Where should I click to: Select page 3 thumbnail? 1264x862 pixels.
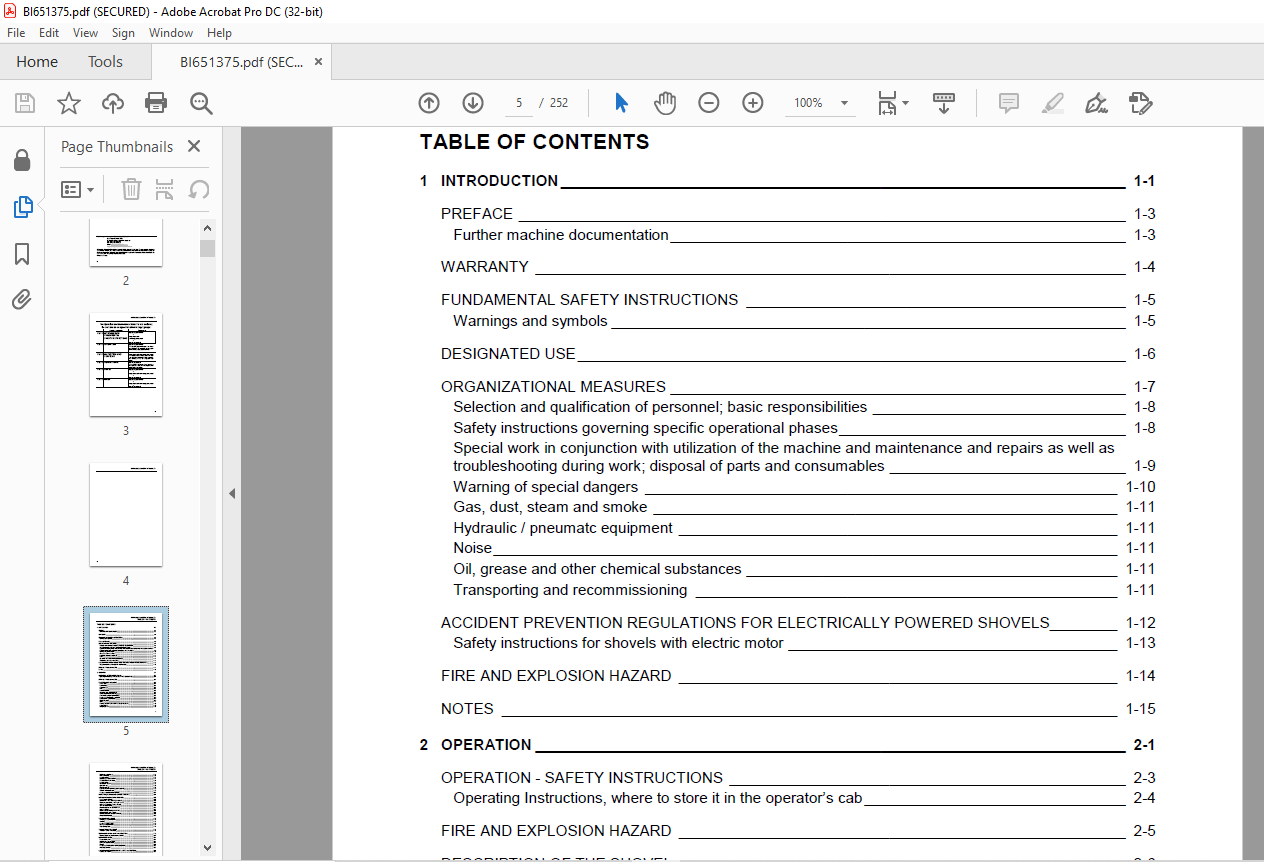(x=126, y=365)
